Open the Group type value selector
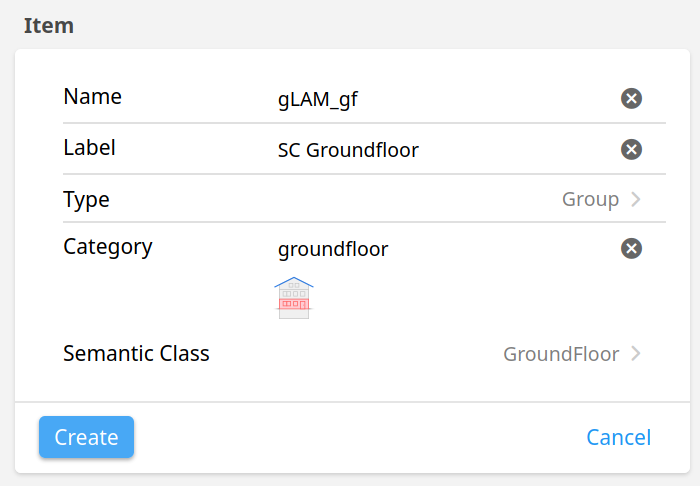Screen dimensions: 700x486 click(x=590, y=199)
